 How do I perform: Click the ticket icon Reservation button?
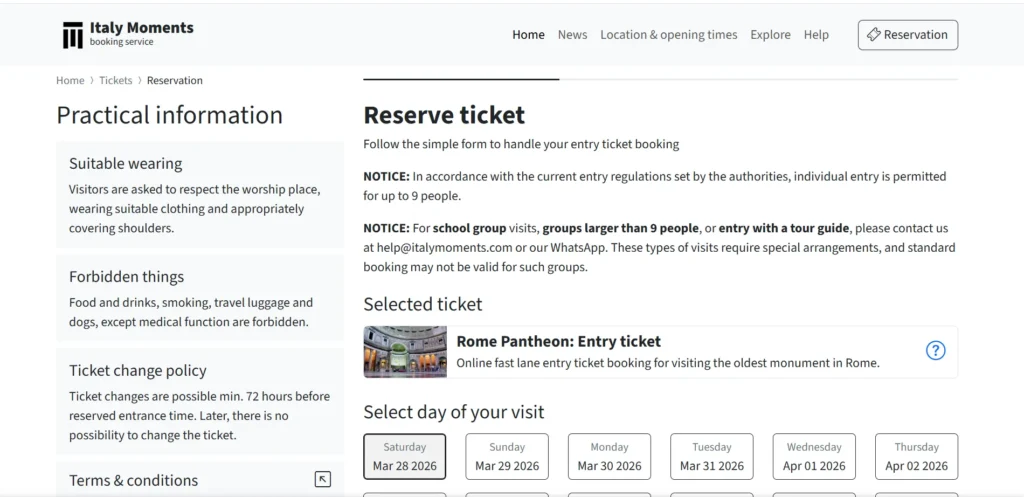click(907, 35)
